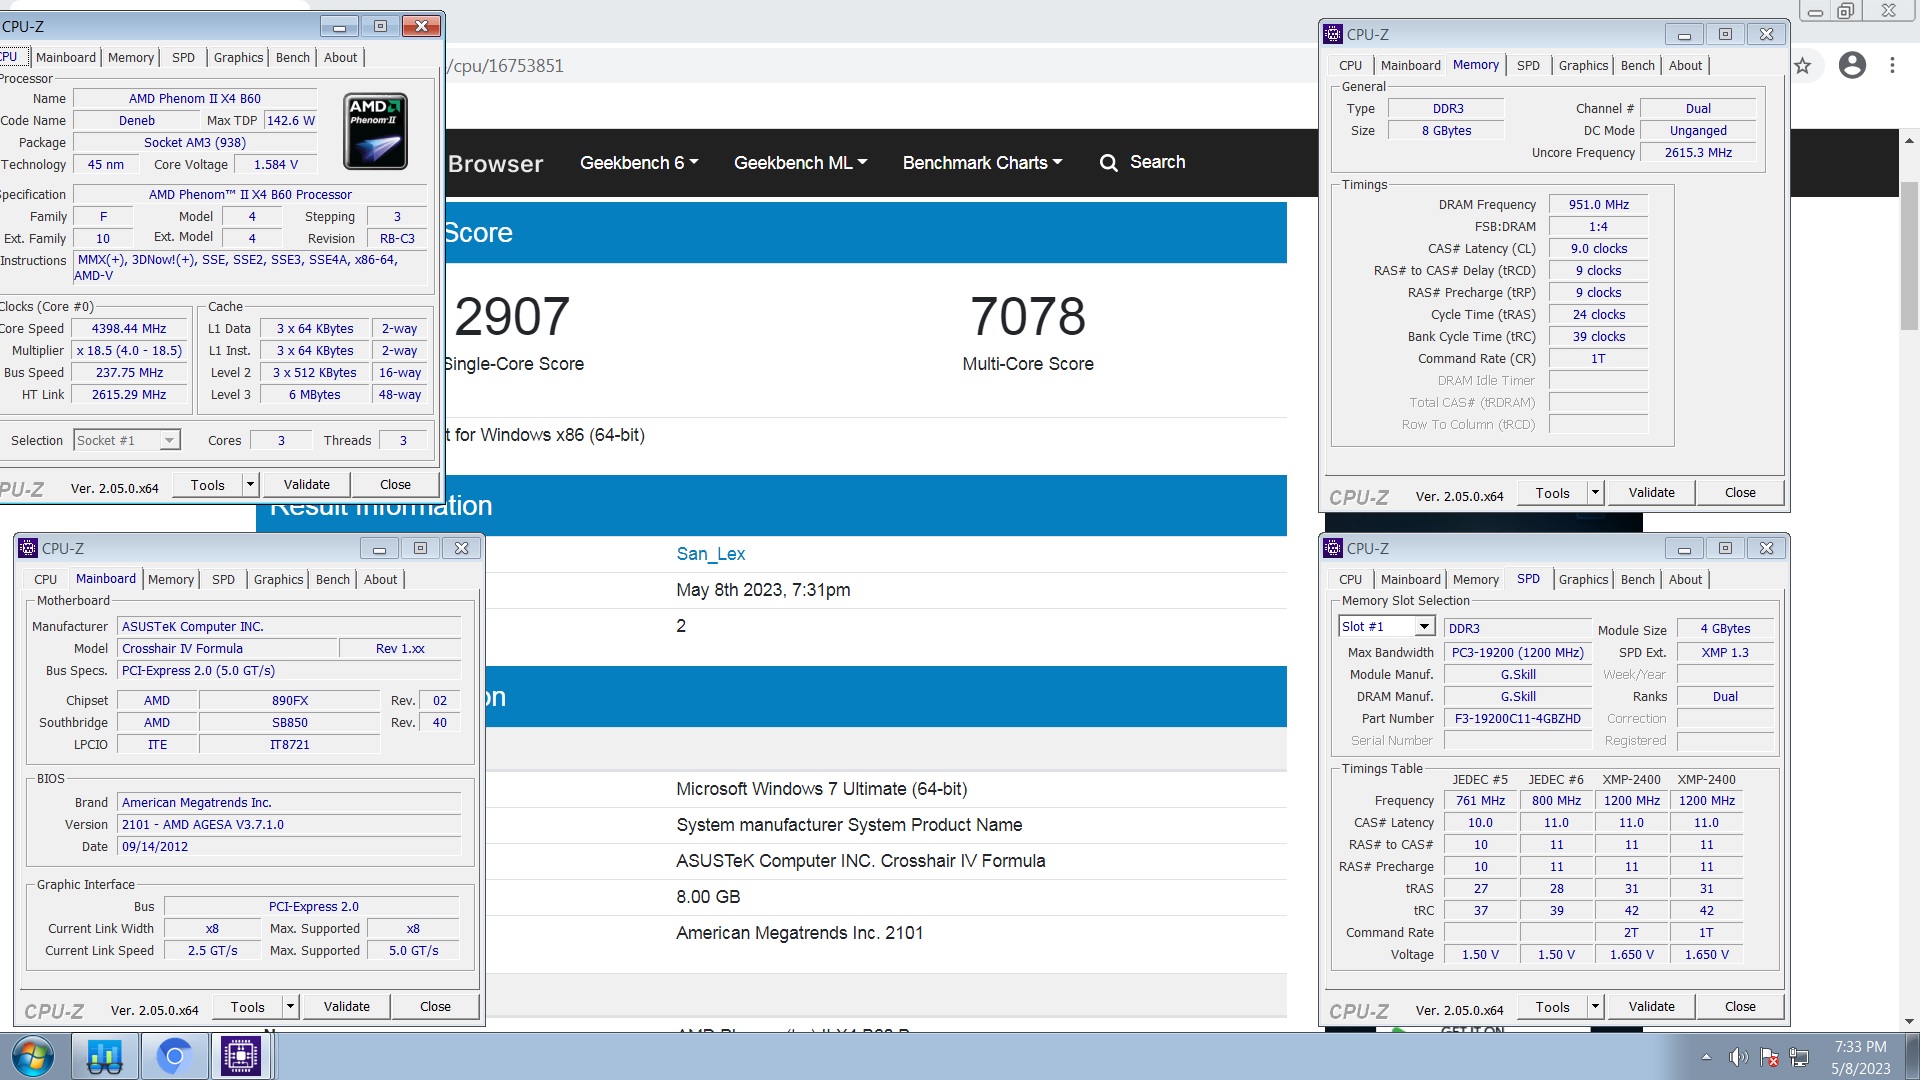Image resolution: width=1920 pixels, height=1080 pixels.
Task: Open Tools dropdown arrow in SPD window
Action: pos(1595,1007)
